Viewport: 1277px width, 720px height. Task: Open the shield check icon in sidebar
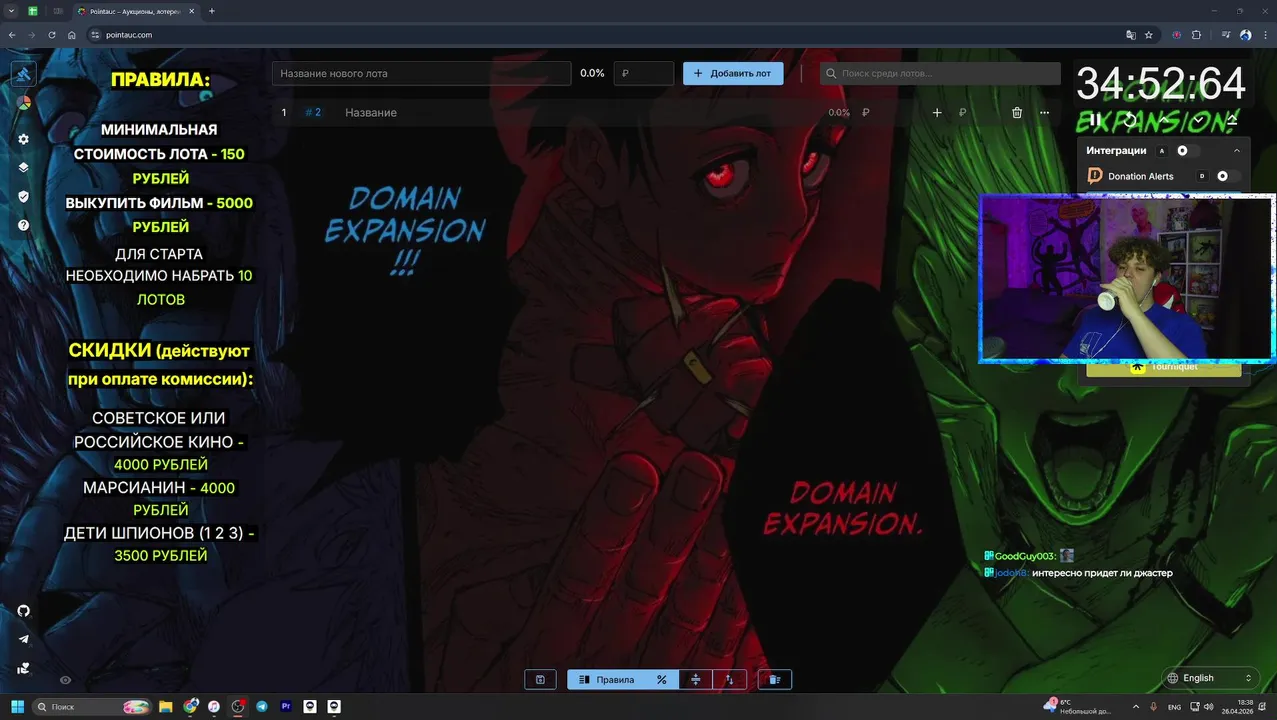point(23,197)
